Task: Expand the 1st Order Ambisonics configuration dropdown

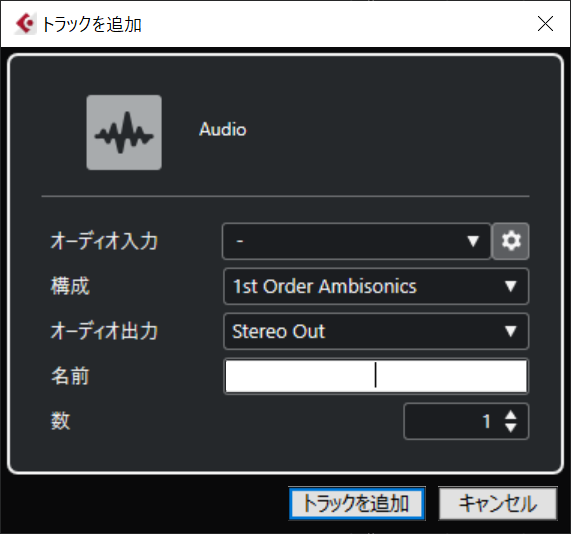Action: pos(376,286)
